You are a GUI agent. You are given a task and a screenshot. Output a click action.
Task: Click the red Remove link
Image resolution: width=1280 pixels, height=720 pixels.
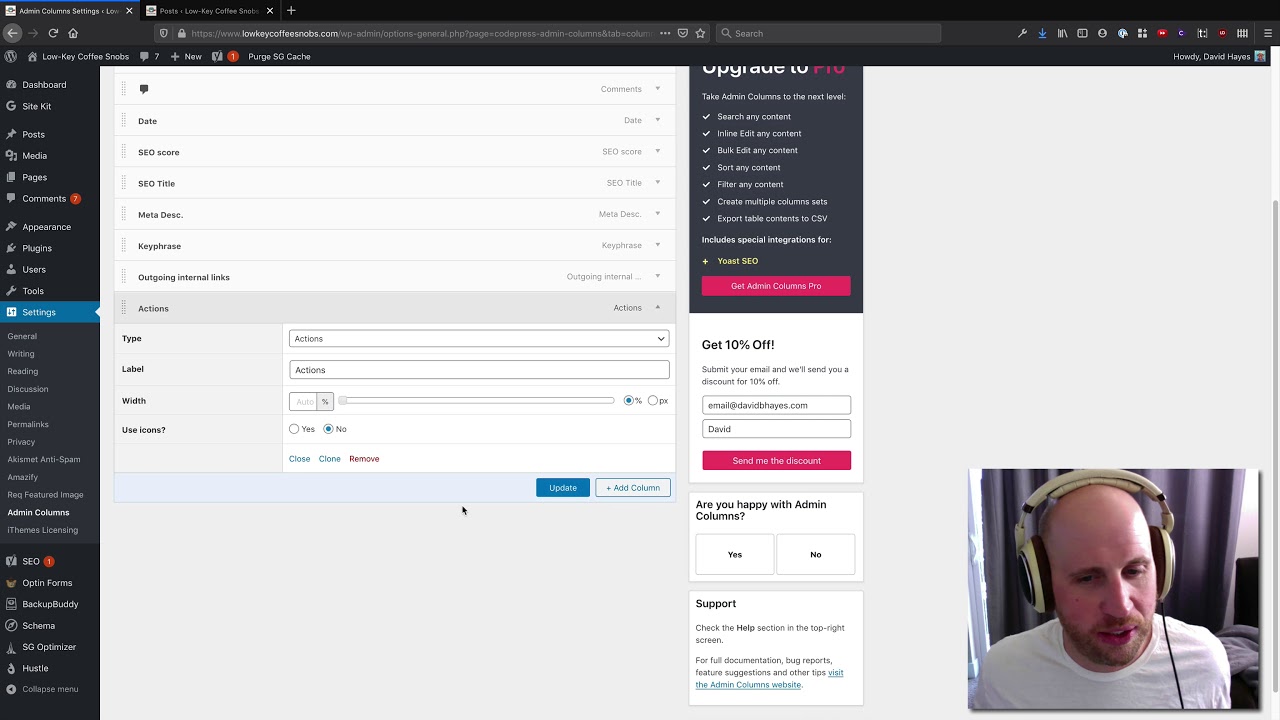[x=364, y=459]
